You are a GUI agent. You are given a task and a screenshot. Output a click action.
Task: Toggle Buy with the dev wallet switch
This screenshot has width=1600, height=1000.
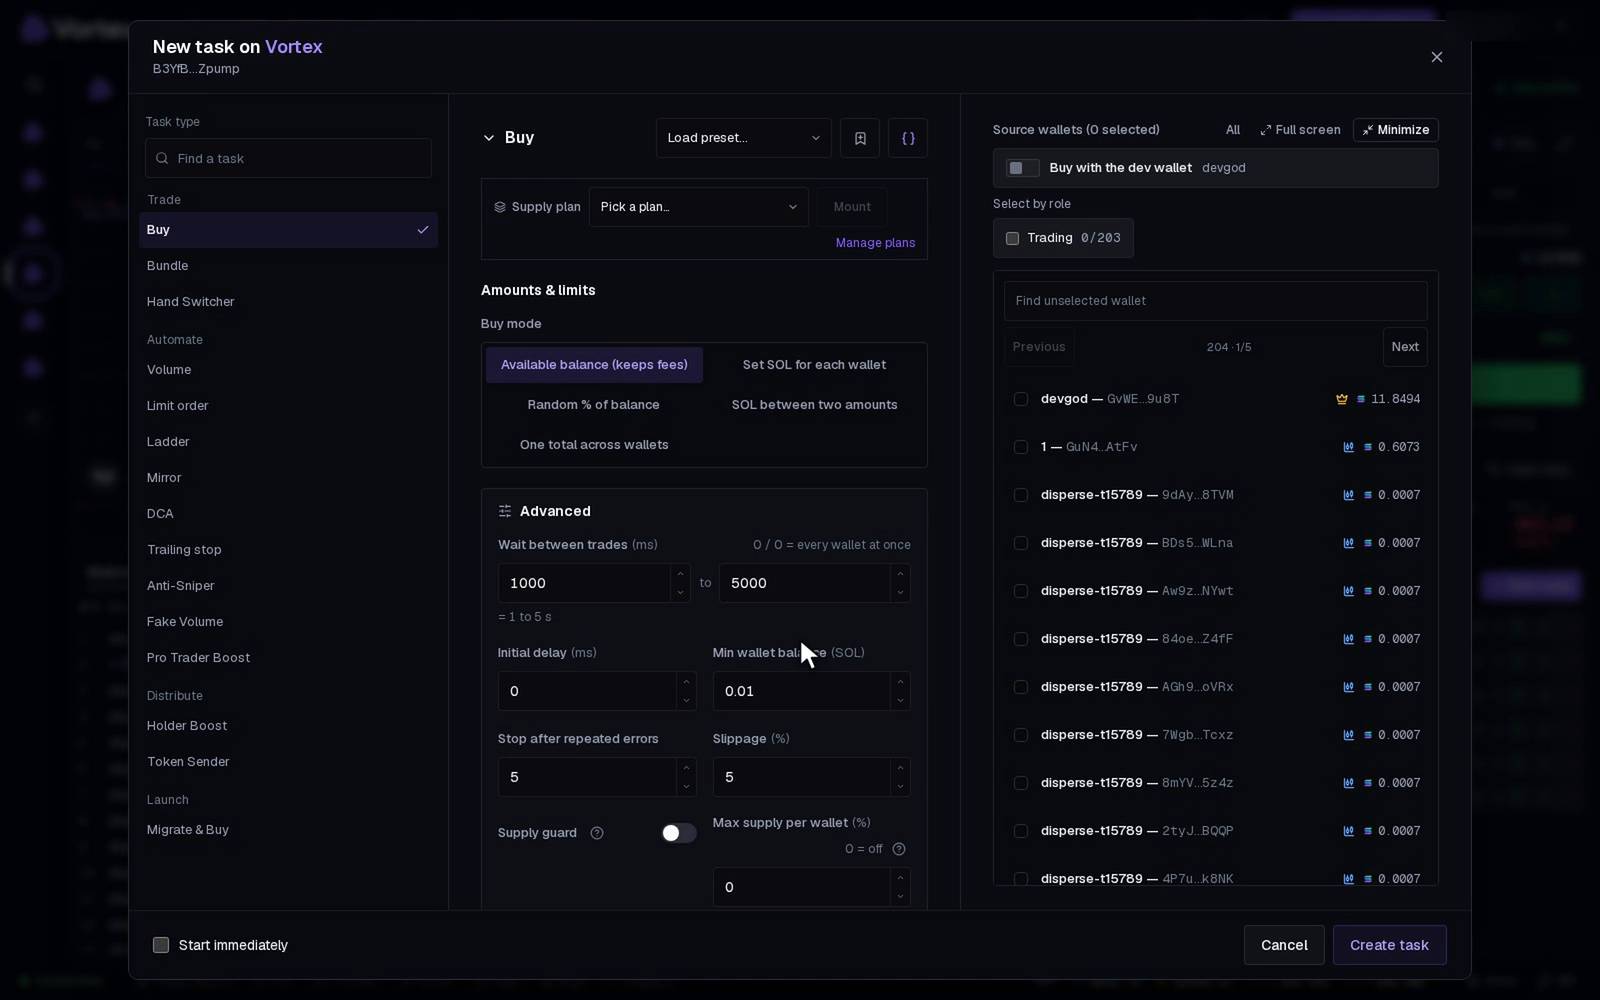[1023, 168]
